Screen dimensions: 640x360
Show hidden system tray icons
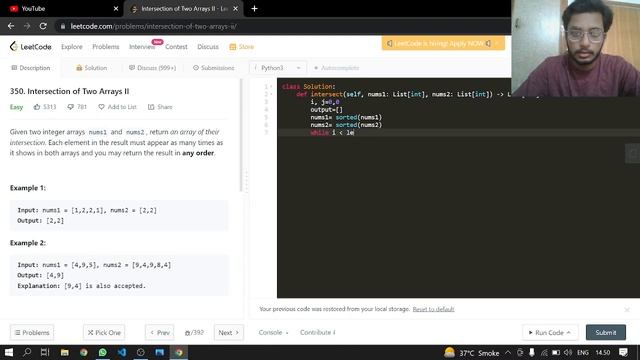tap(508, 352)
